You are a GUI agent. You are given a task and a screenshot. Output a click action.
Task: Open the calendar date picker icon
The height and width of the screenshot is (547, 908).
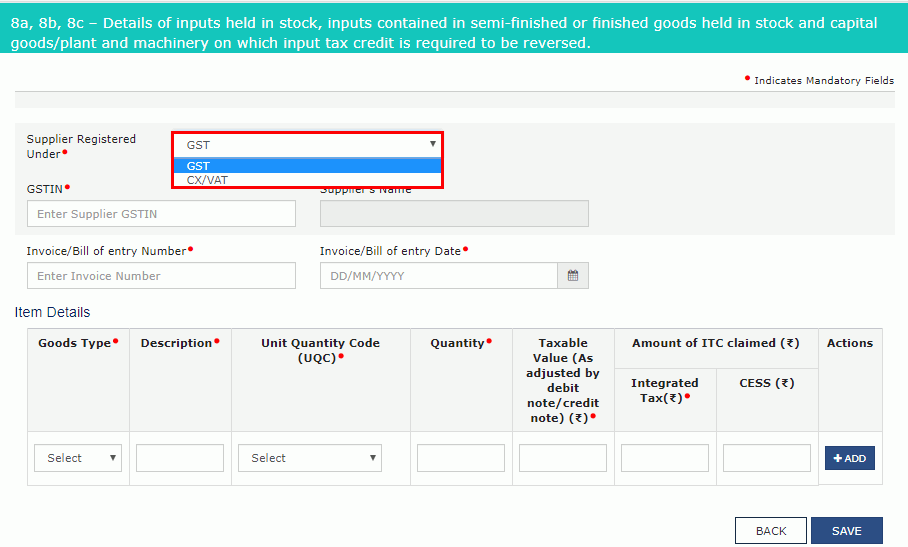pyautogui.click(x=573, y=276)
